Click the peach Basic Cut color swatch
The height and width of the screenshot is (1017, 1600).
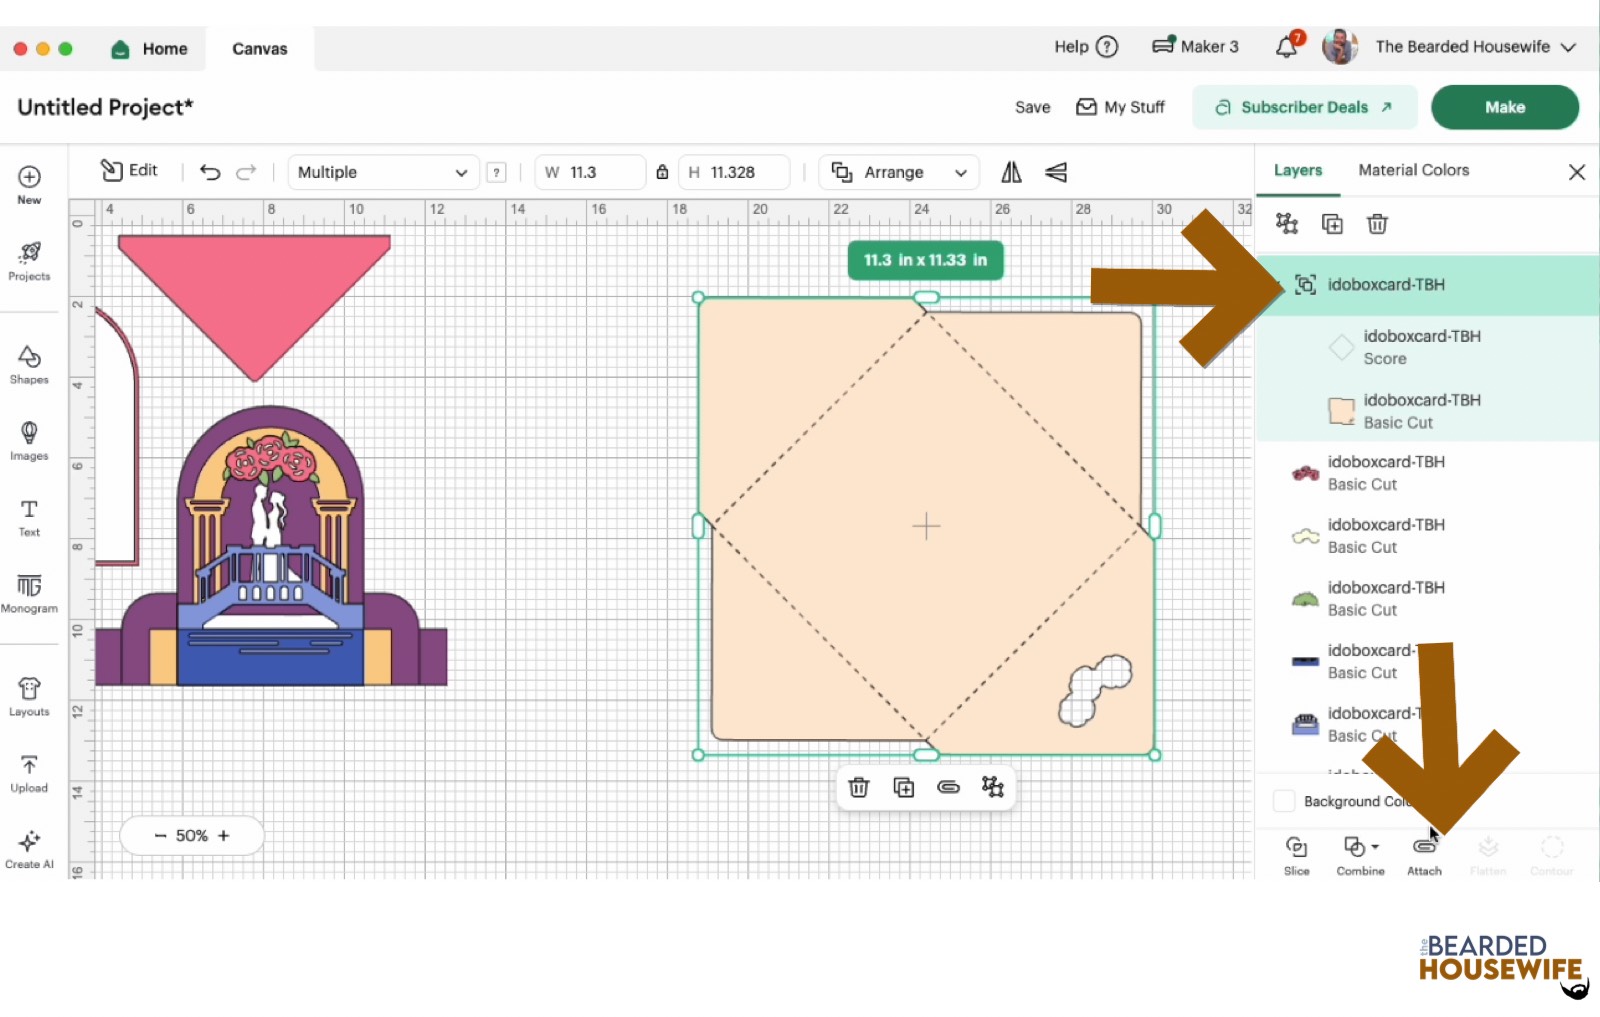[x=1341, y=411]
